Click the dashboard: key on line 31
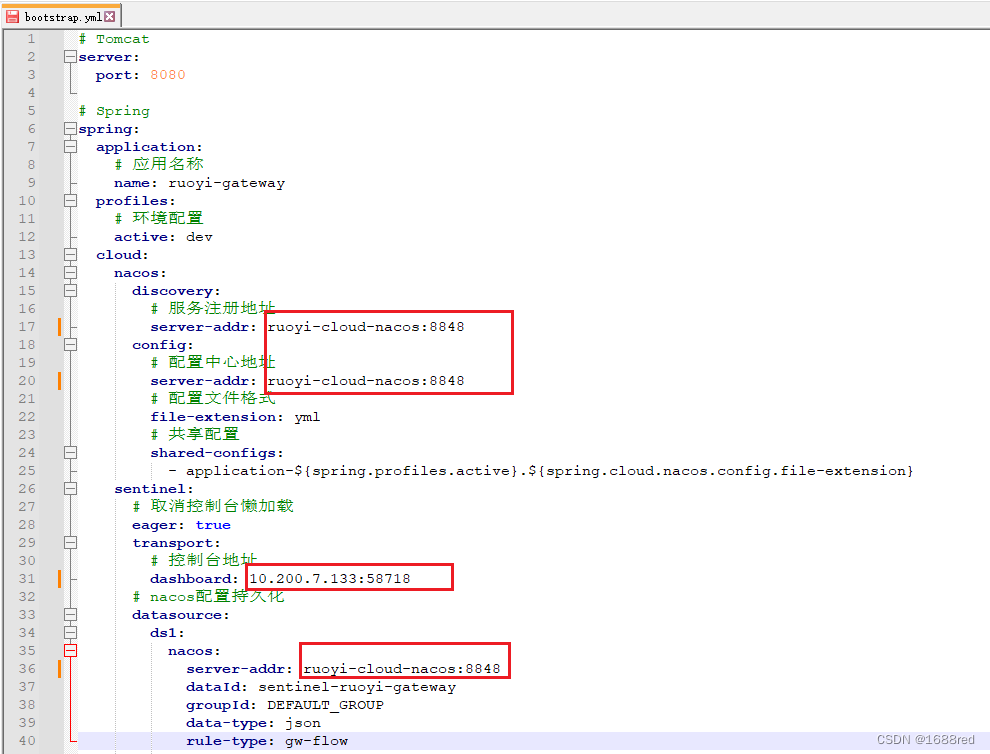The height and width of the screenshot is (754, 990). pos(194,579)
